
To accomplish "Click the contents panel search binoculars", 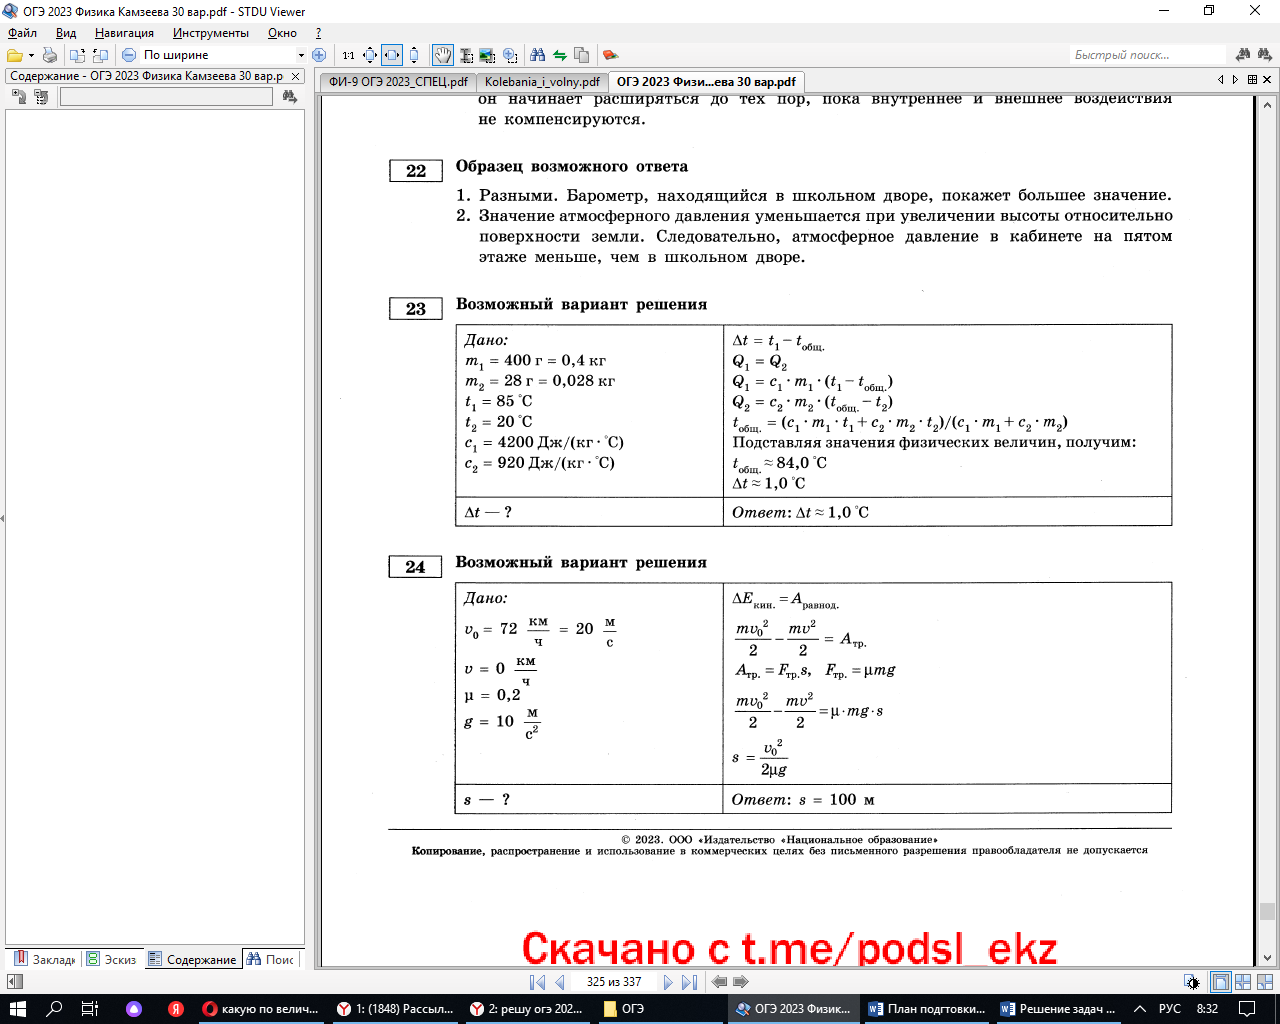I will pos(290,97).
